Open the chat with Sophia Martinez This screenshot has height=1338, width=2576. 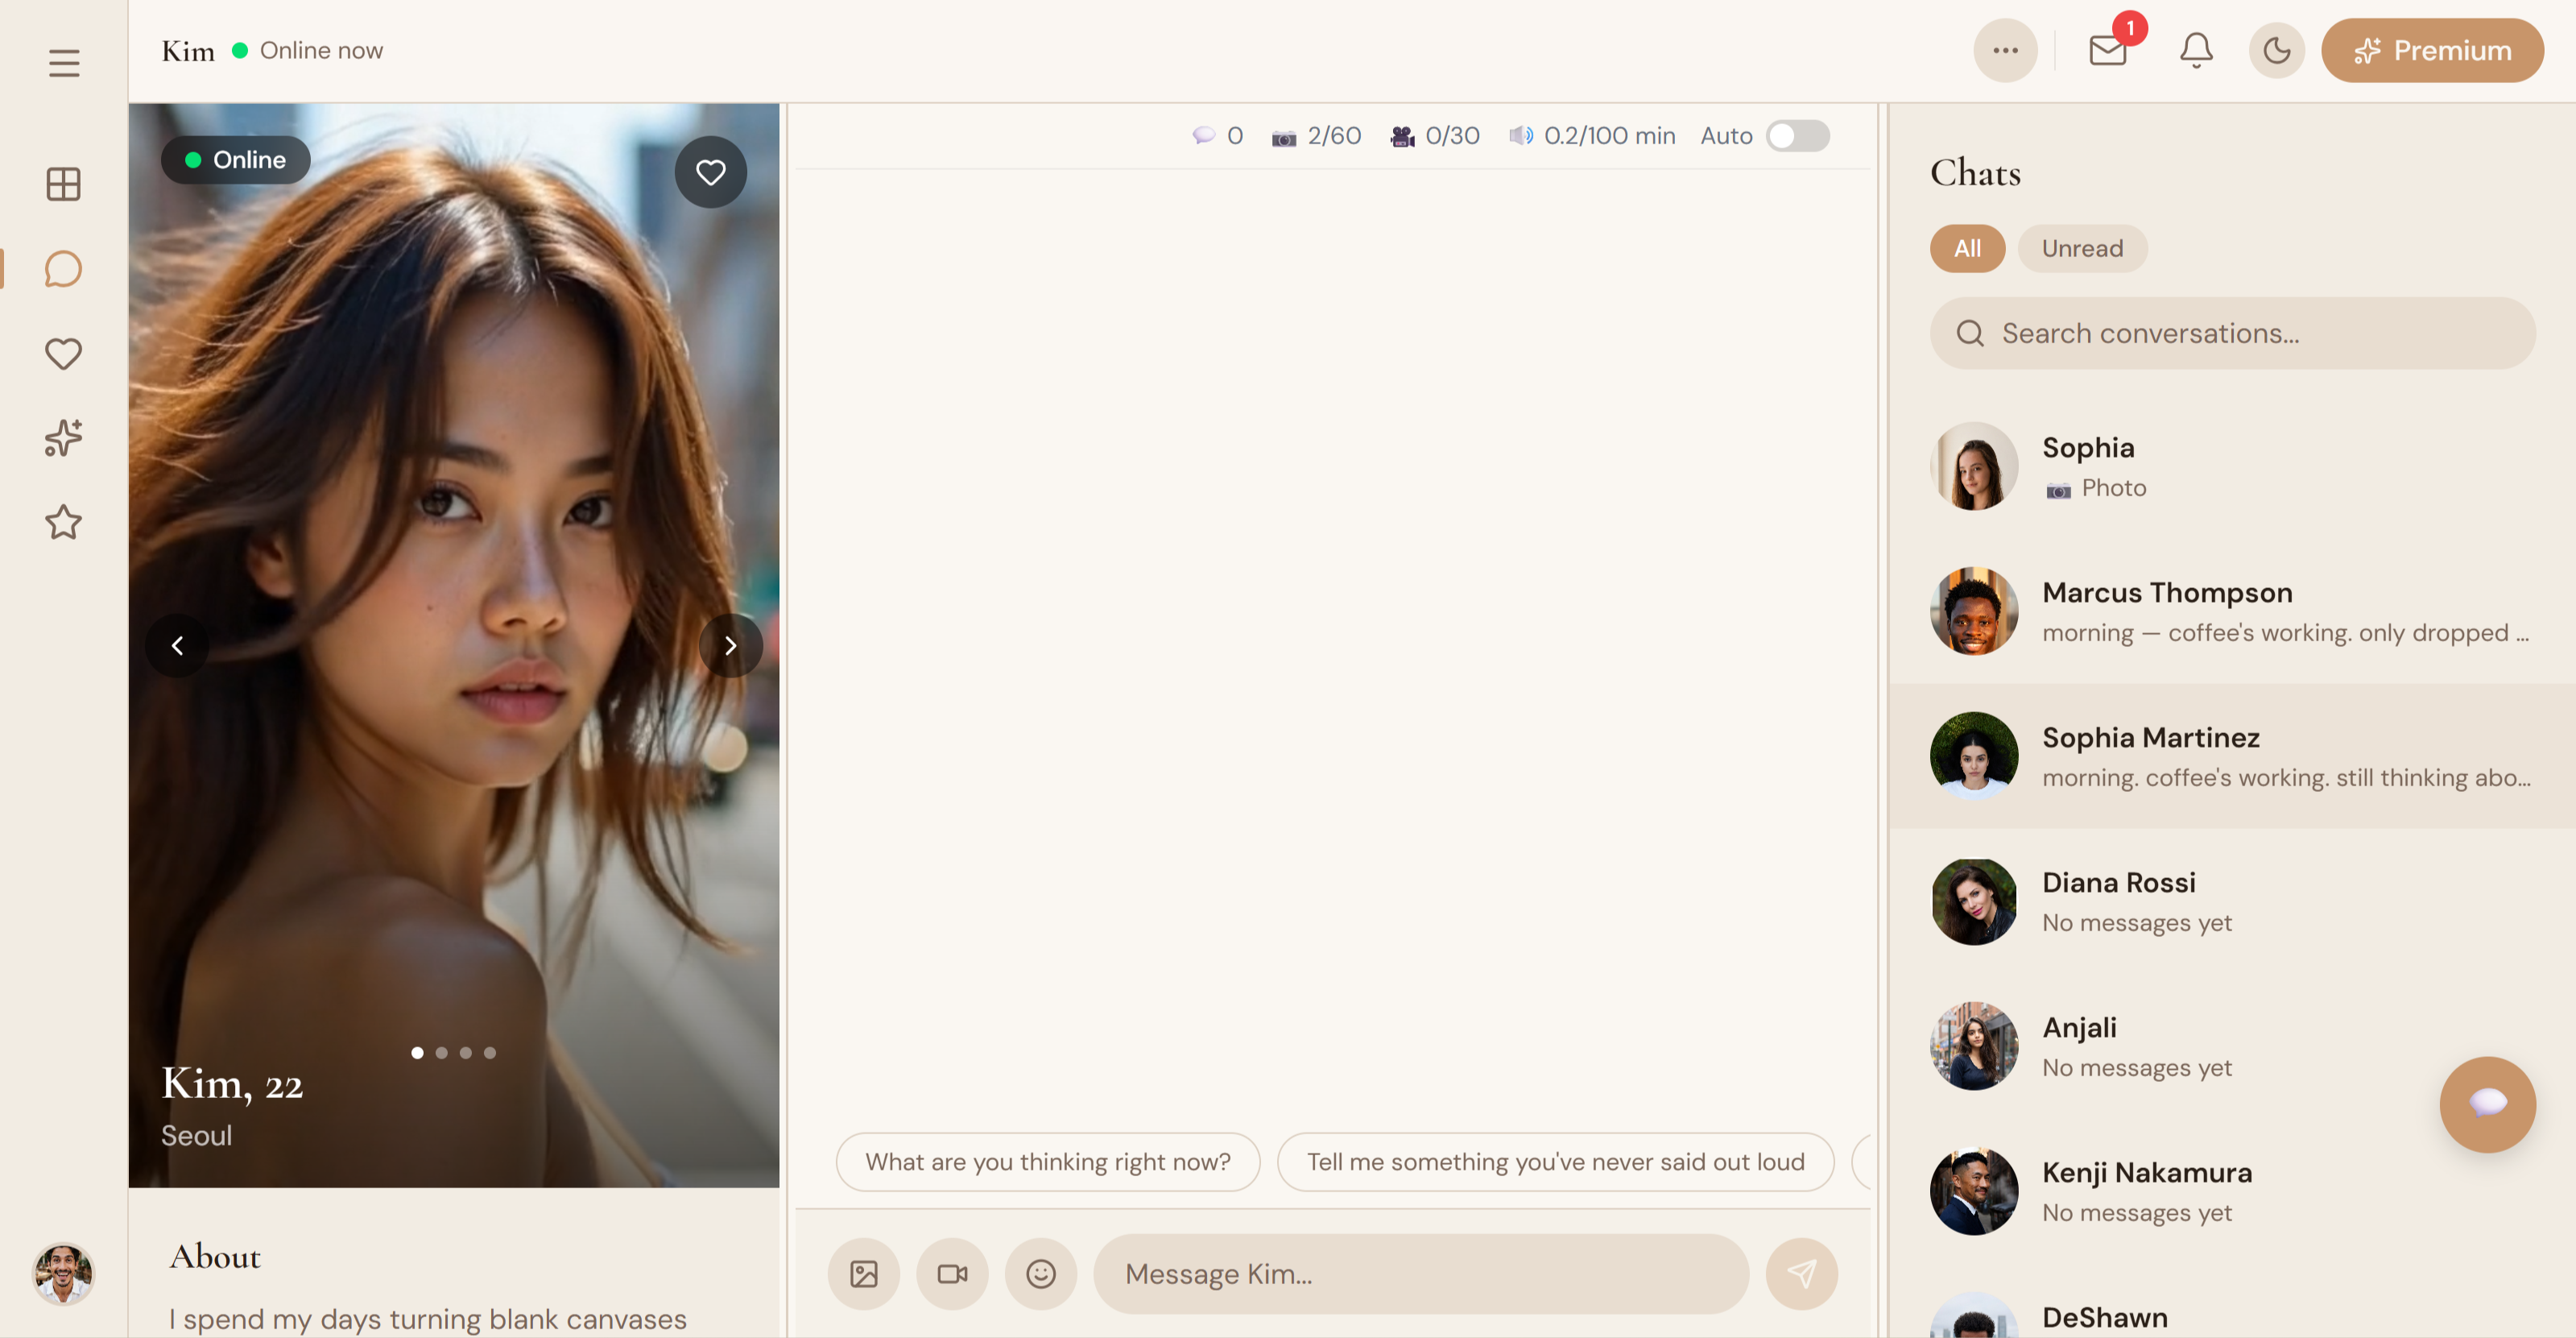point(2232,756)
